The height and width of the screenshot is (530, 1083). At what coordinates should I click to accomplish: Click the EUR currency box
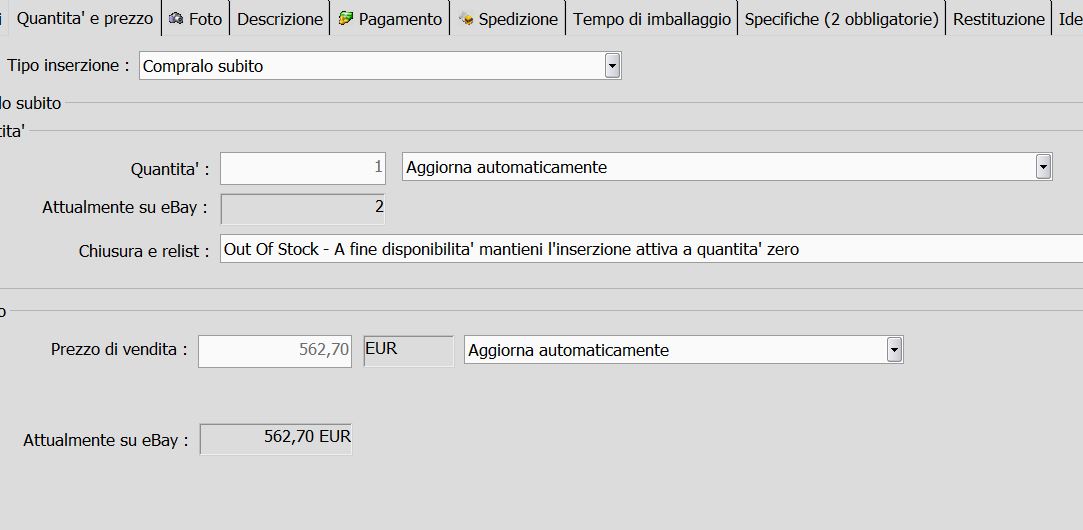pyautogui.click(x=408, y=350)
